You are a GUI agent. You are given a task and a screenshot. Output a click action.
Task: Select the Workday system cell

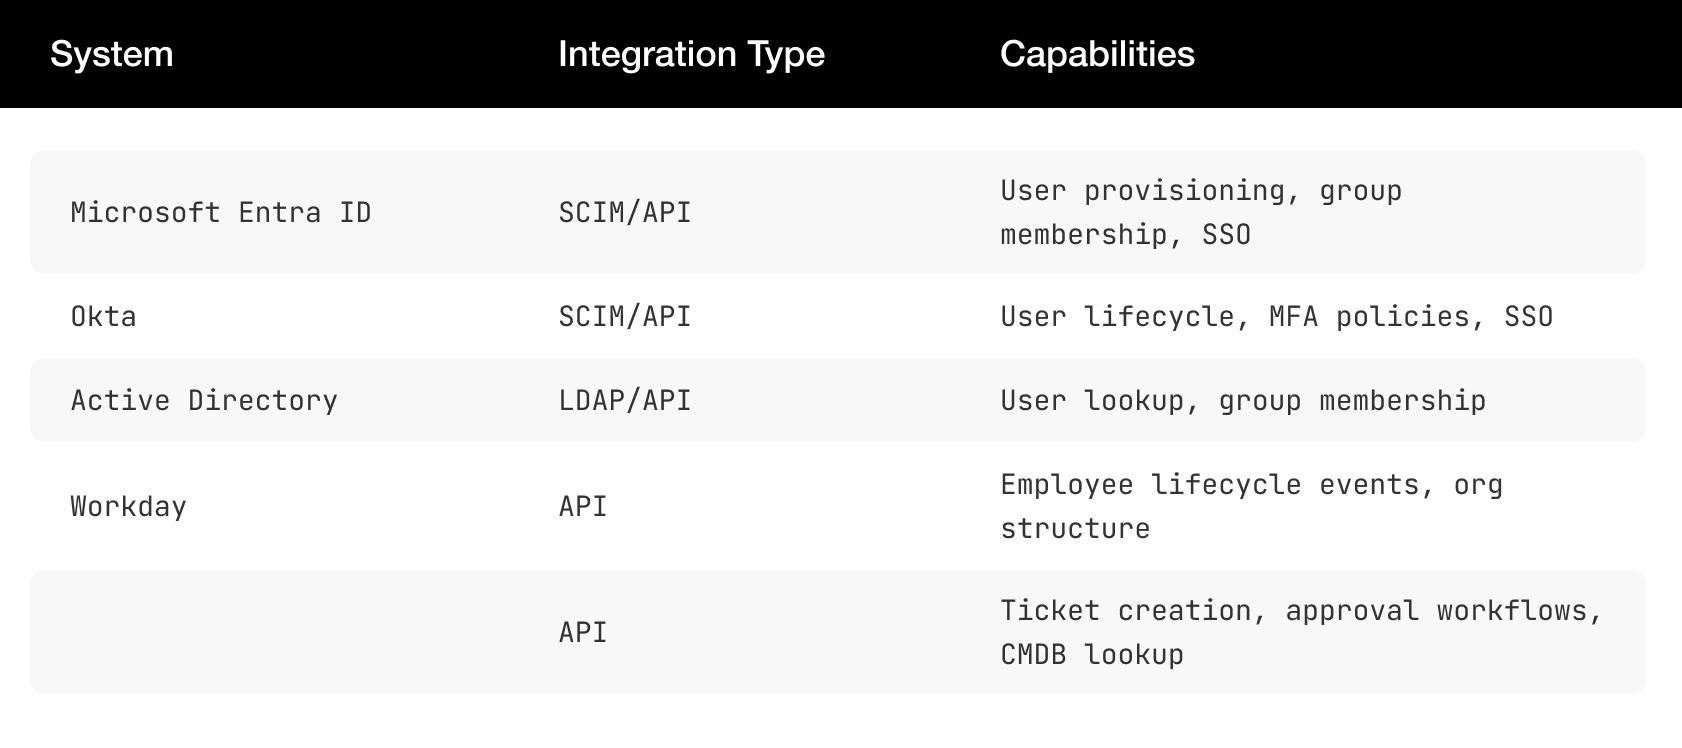(x=128, y=506)
